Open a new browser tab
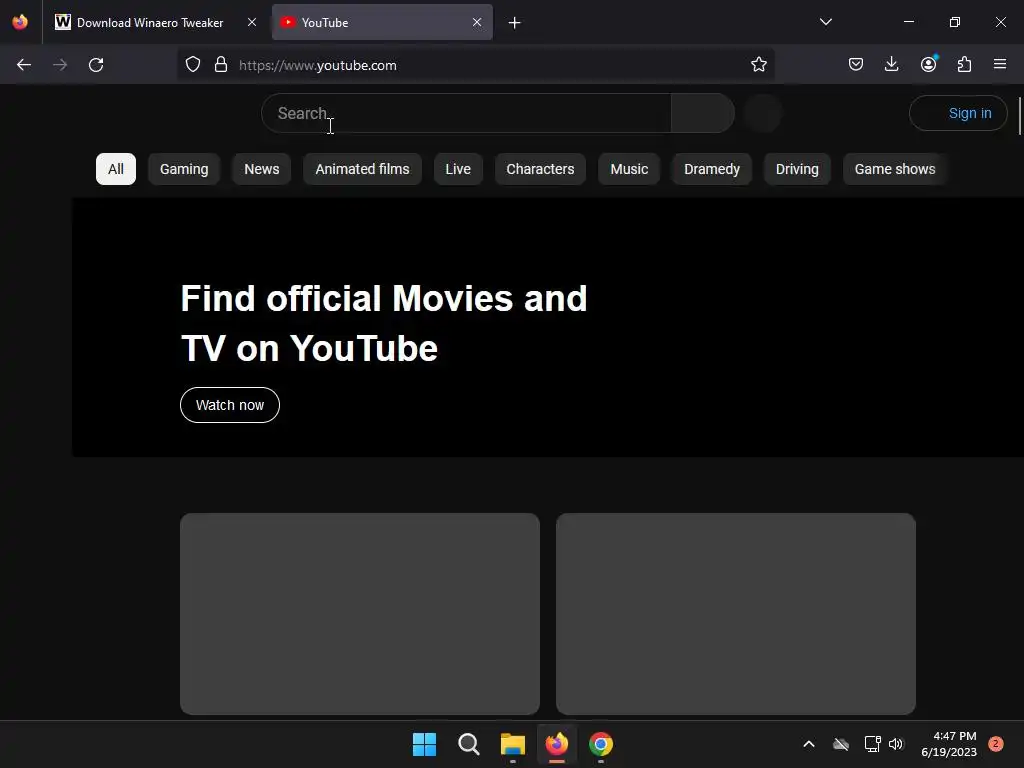Image resolution: width=1024 pixels, height=768 pixels. click(515, 23)
